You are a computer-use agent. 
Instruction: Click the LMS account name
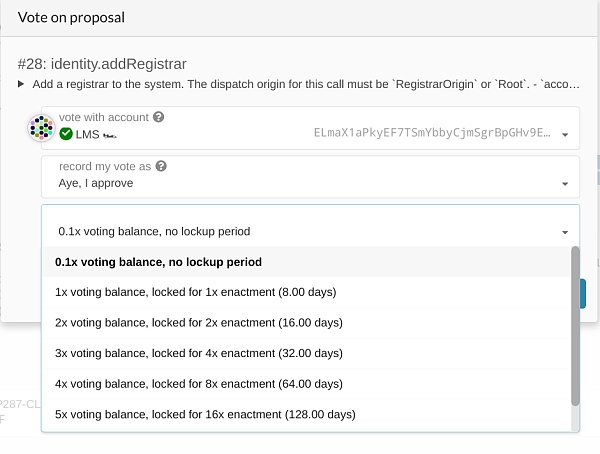click(87, 133)
